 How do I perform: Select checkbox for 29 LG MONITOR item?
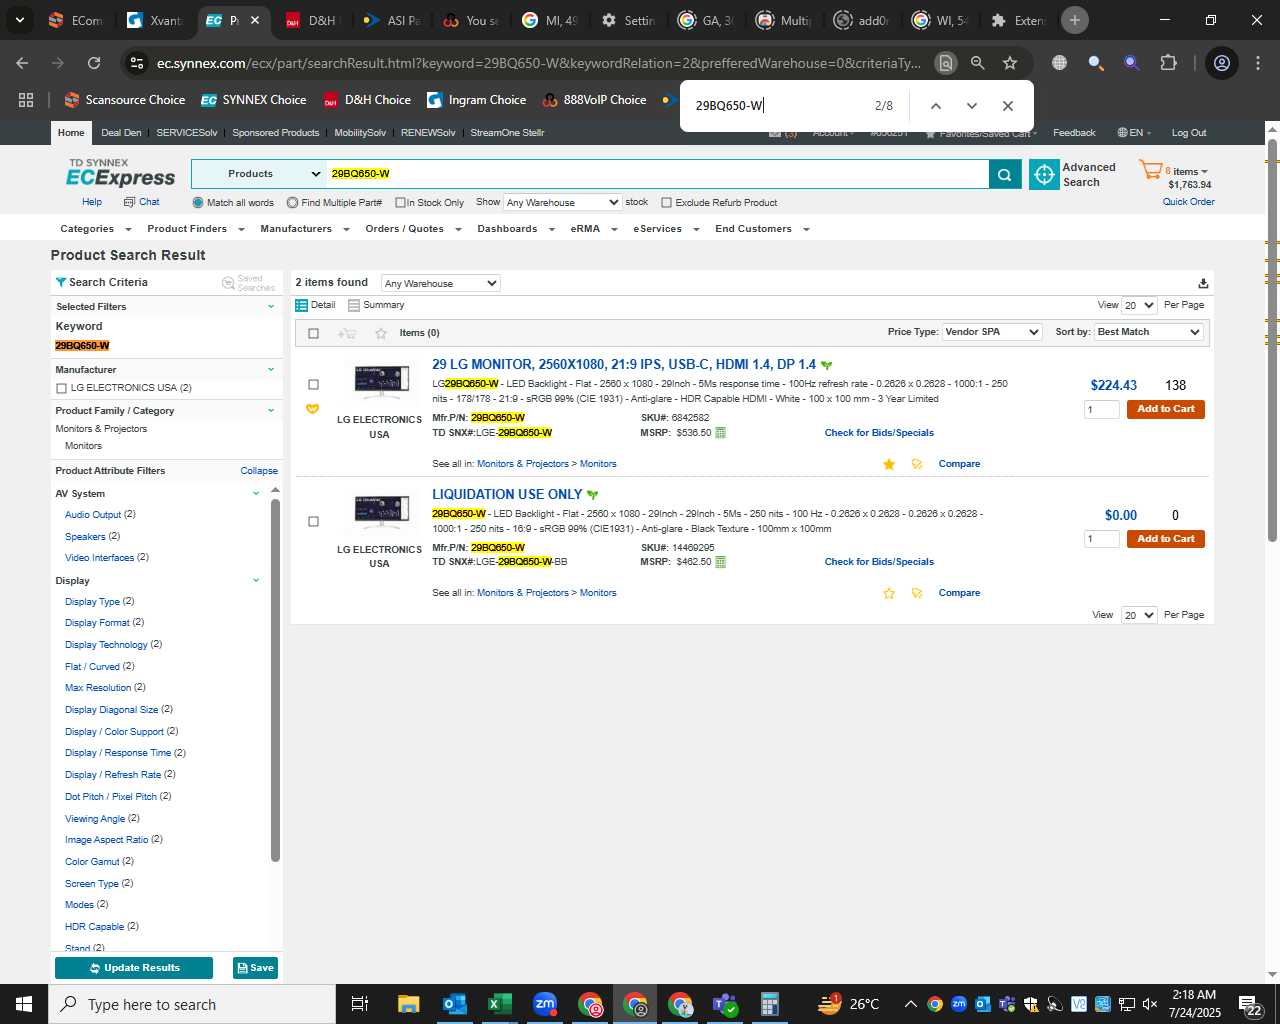(313, 385)
